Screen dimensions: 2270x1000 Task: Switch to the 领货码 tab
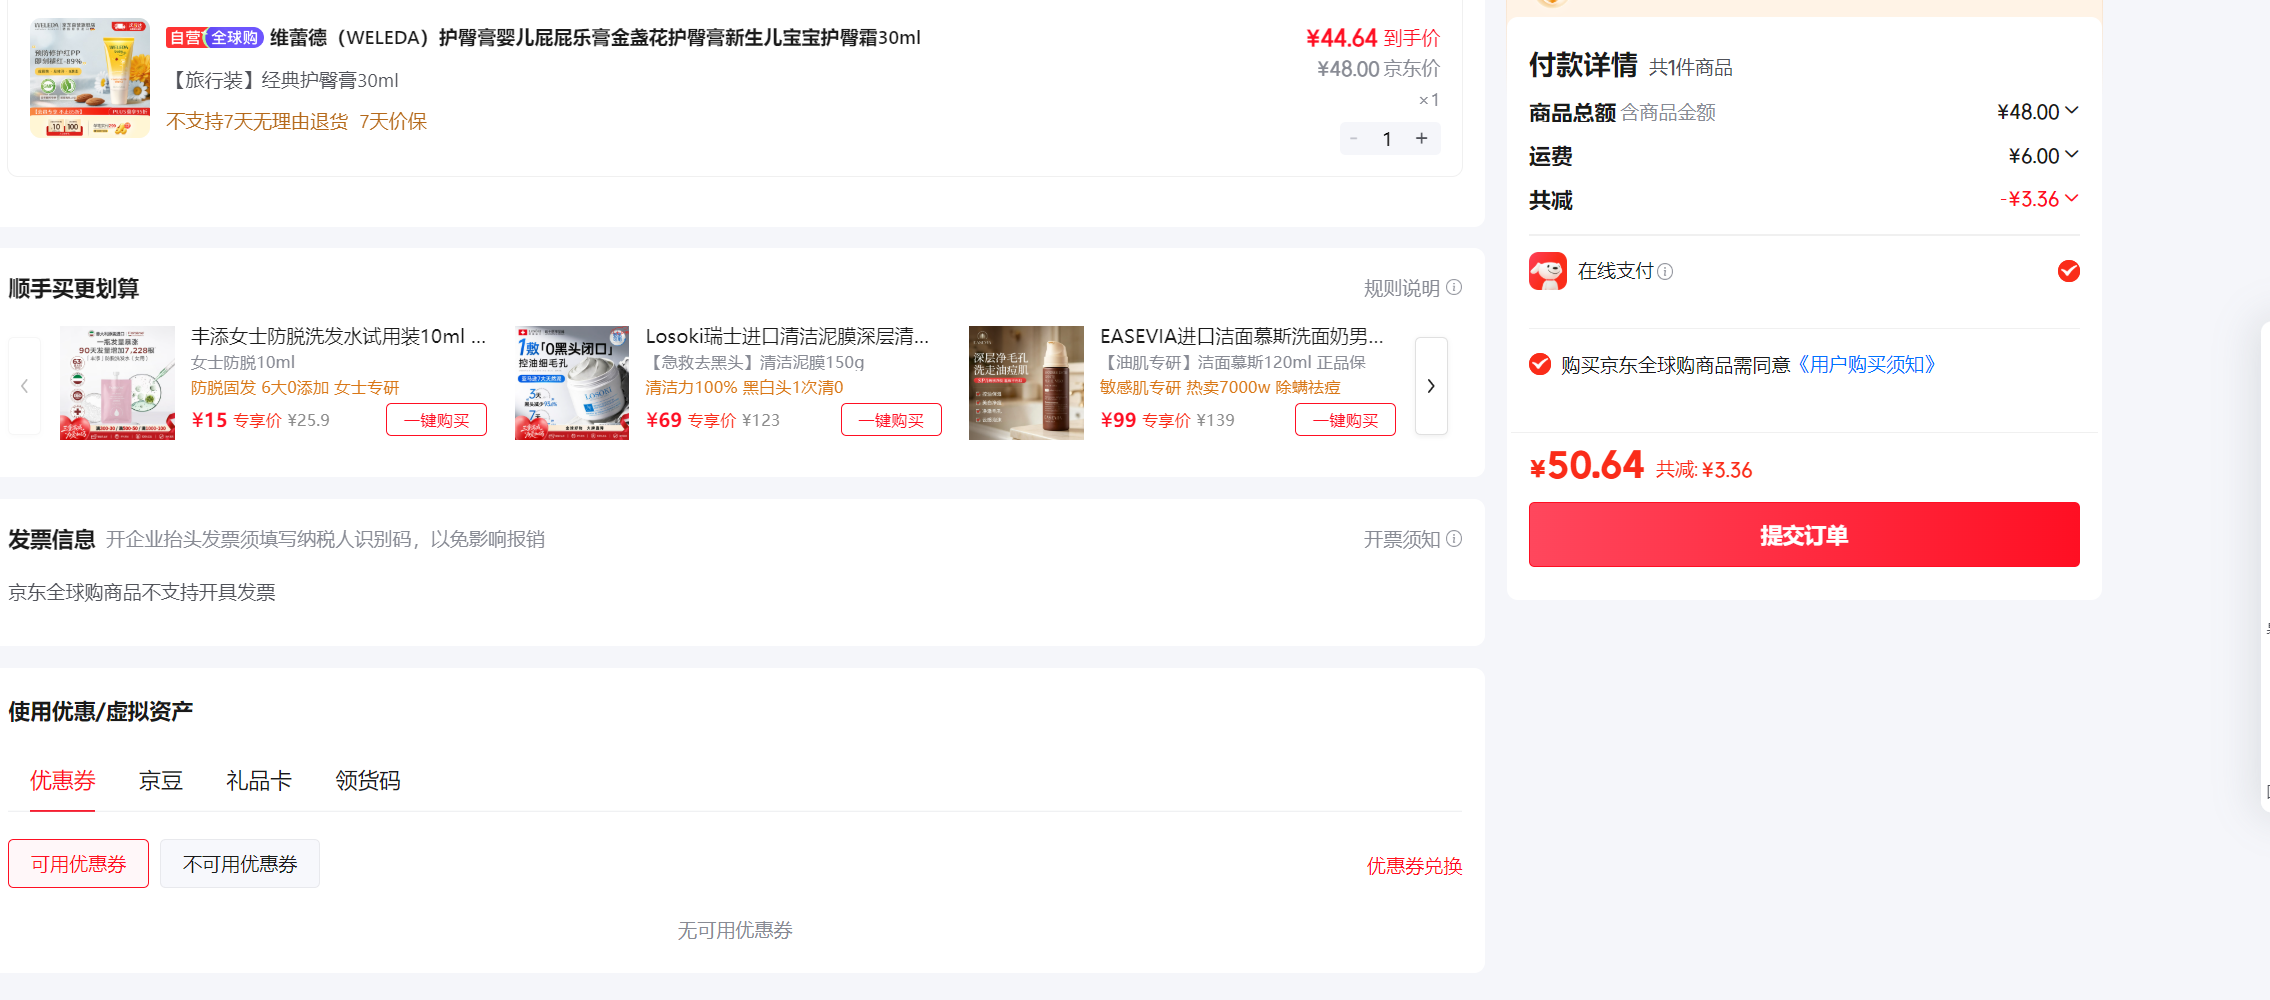click(x=368, y=781)
